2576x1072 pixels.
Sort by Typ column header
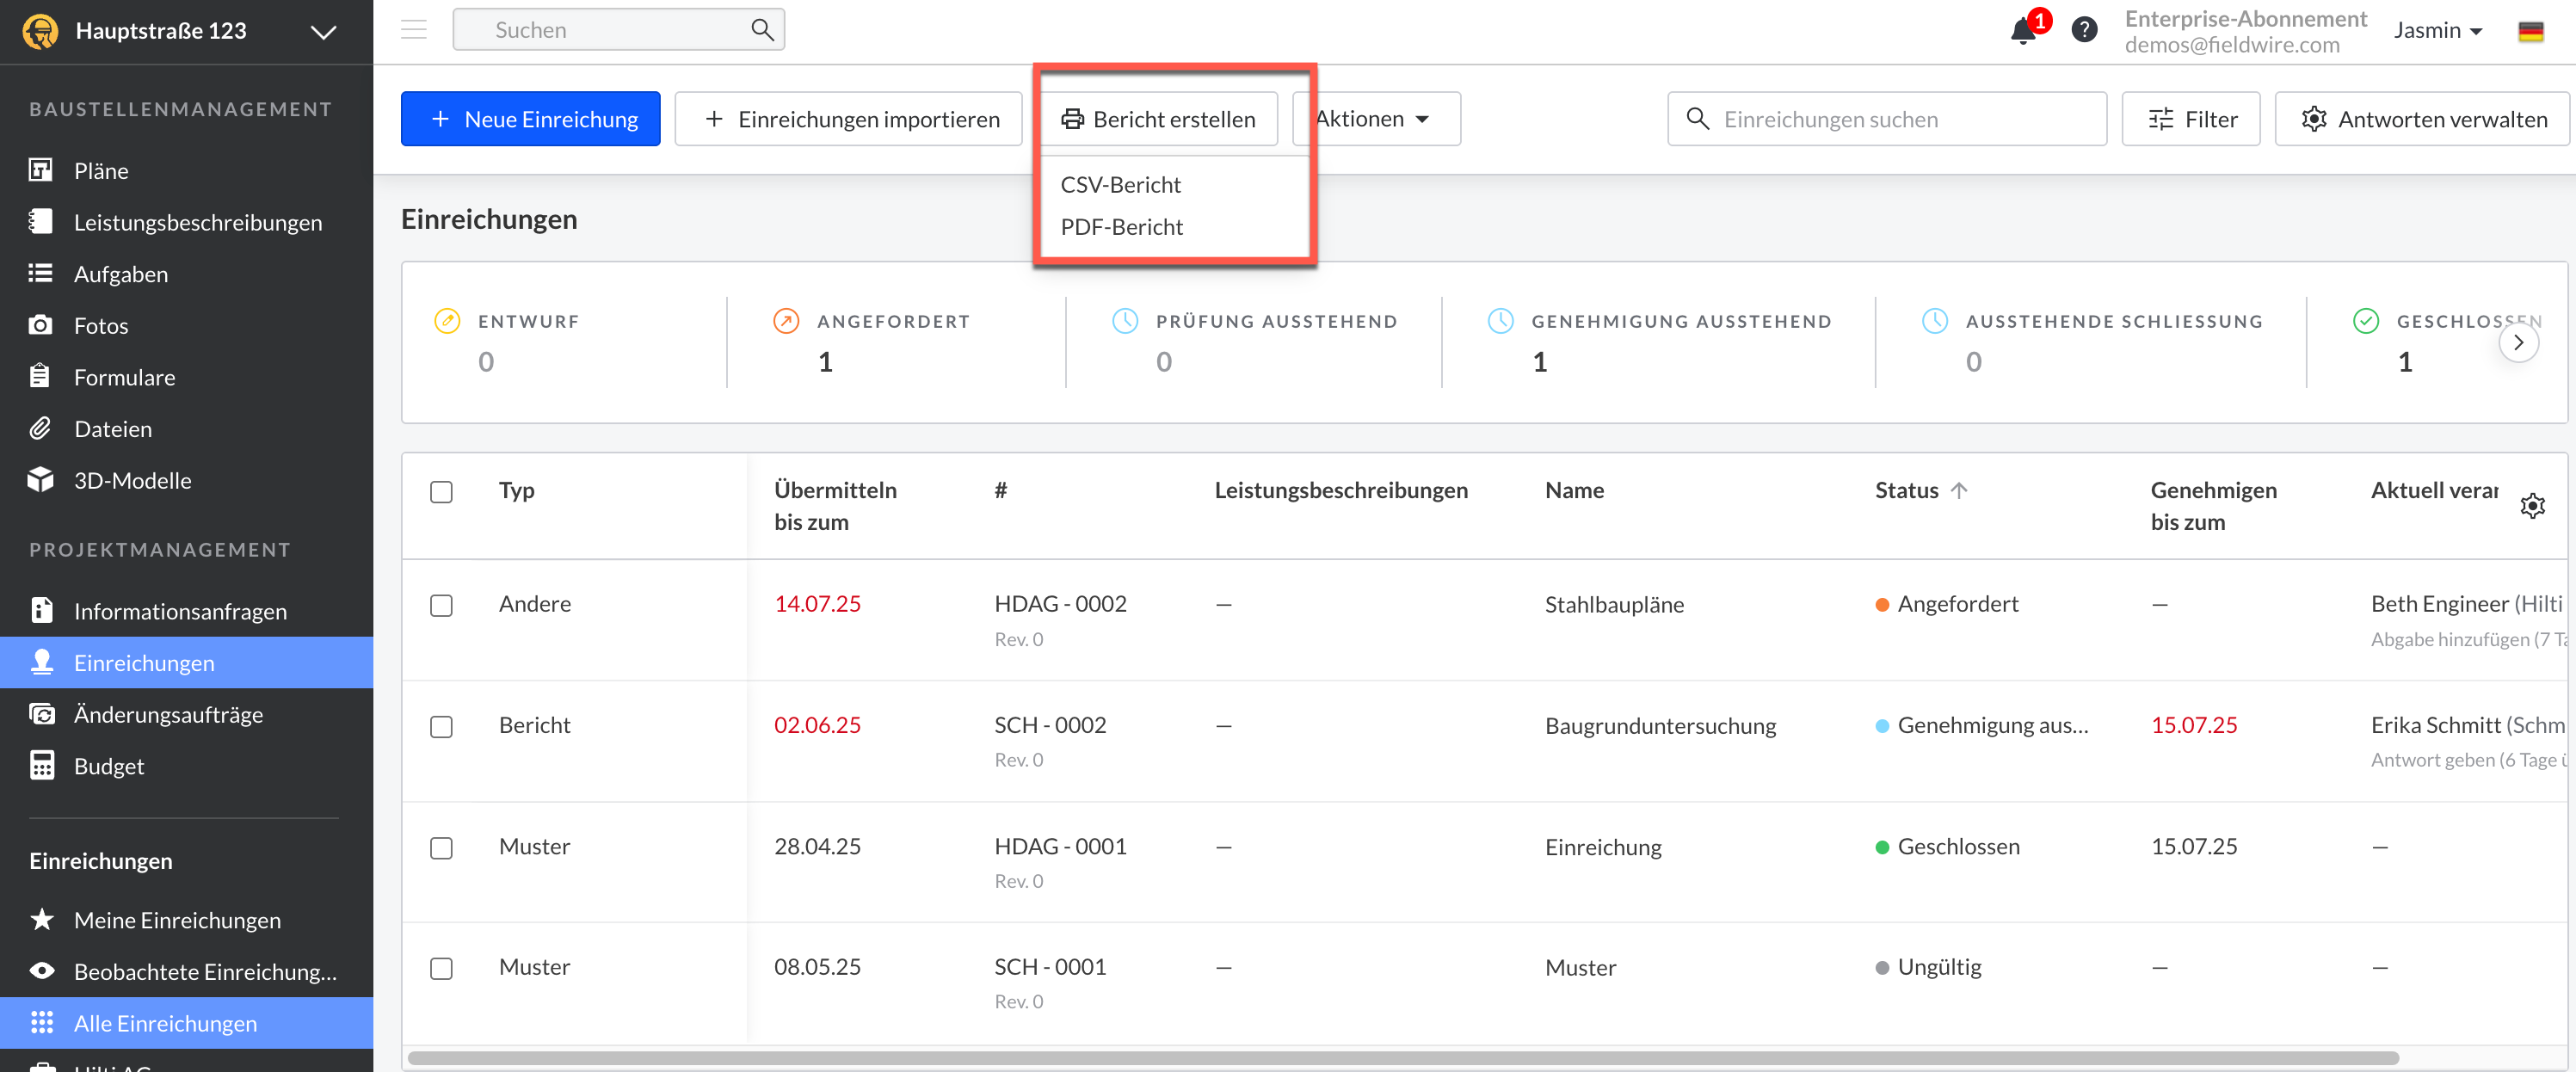click(516, 490)
